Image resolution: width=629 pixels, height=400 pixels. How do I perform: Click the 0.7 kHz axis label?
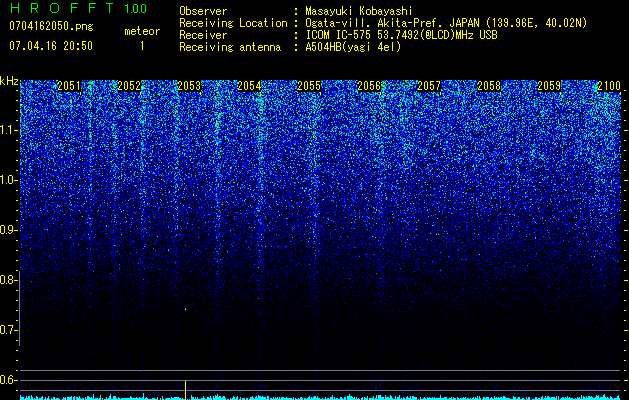point(8,330)
